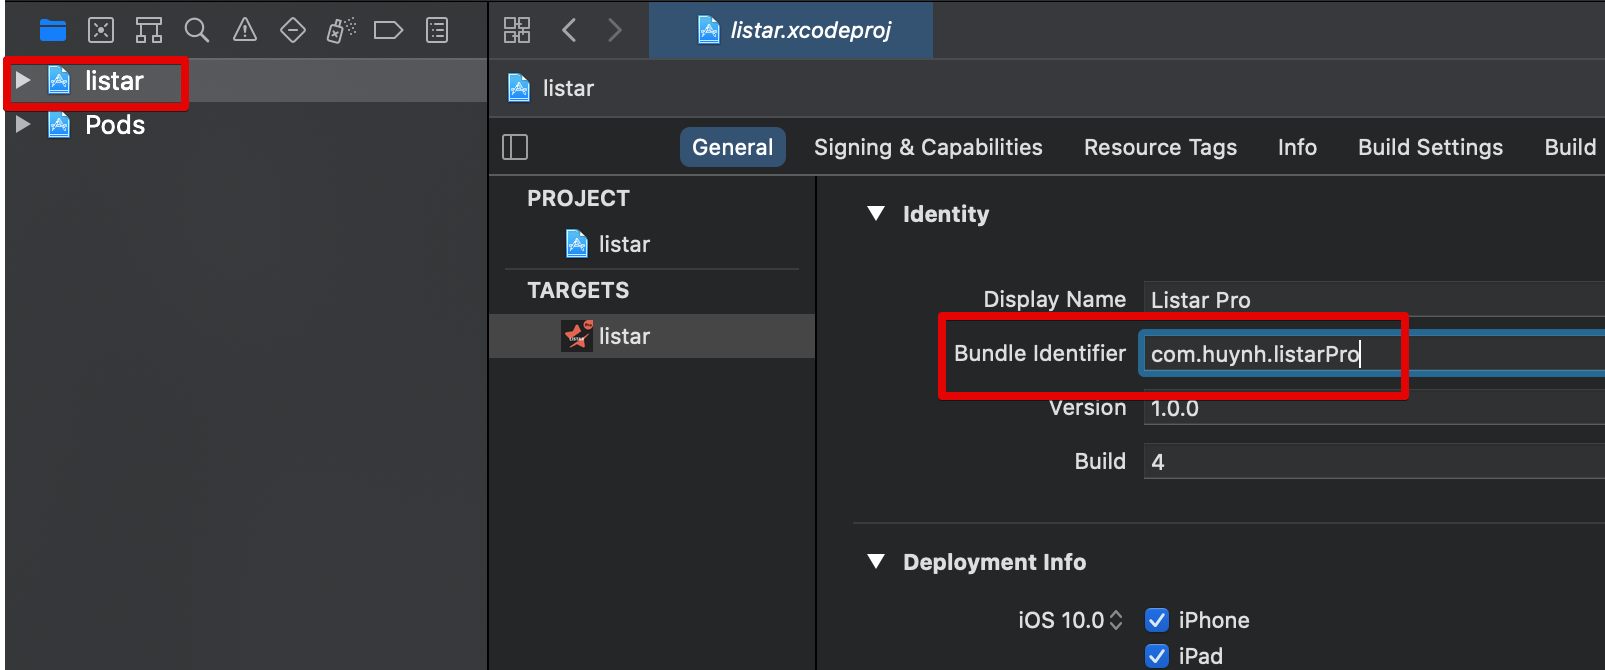Open the Build Settings tab
Image resolution: width=1605 pixels, height=670 pixels.
coord(1430,147)
